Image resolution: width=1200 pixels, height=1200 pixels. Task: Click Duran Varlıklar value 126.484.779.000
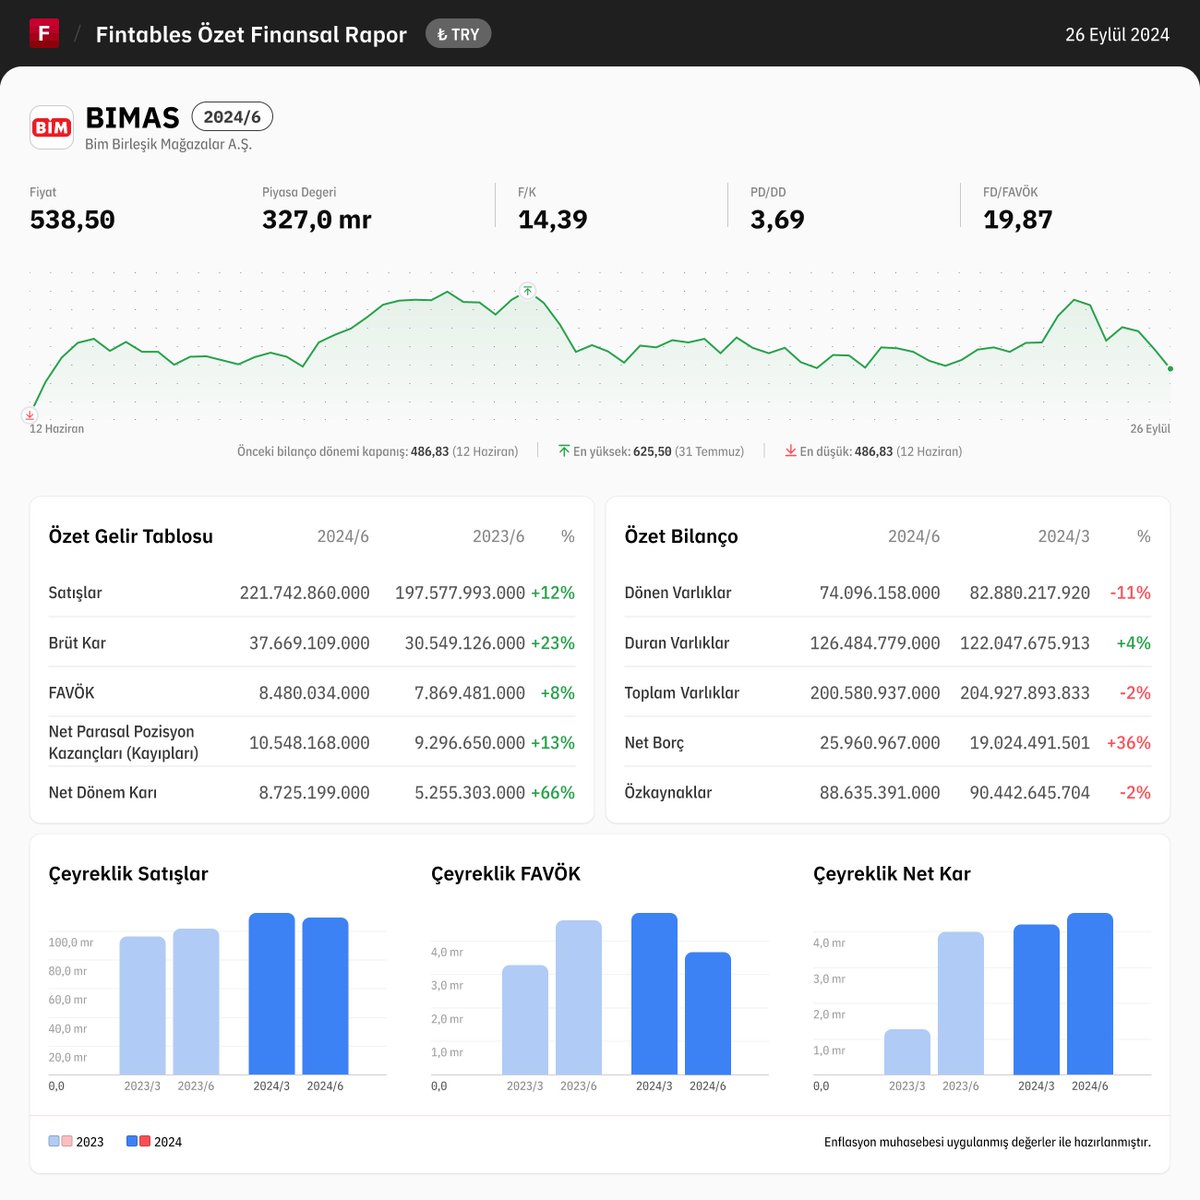click(875, 642)
